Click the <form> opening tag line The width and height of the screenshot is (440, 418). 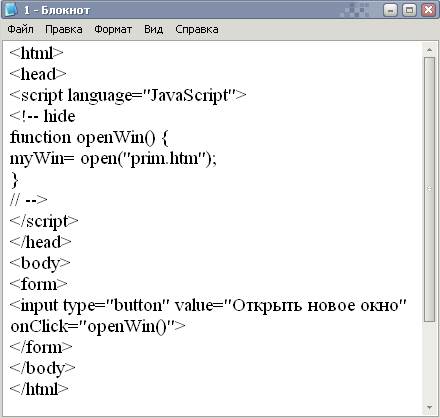click(38, 284)
